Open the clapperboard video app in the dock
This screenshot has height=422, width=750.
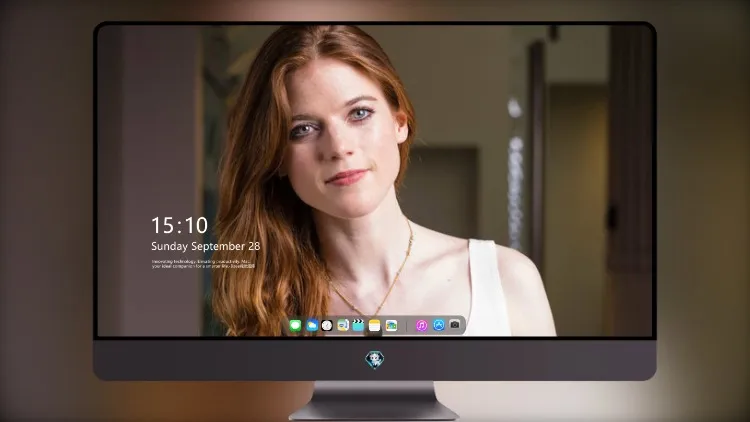(x=358, y=326)
